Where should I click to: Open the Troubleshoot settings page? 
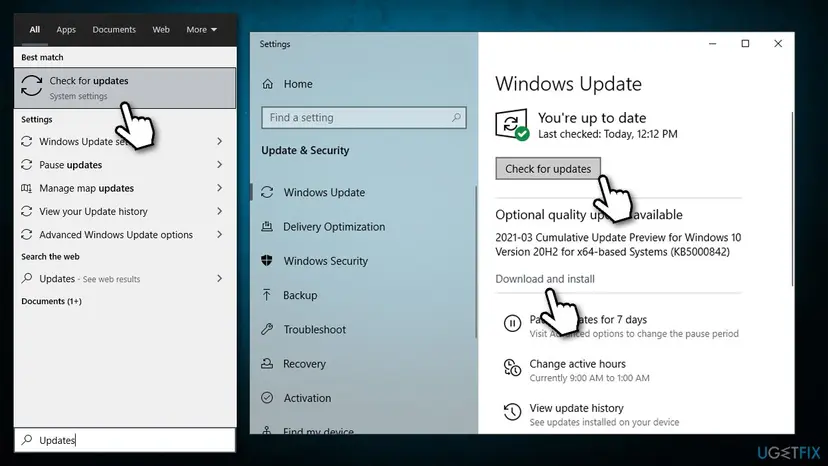tap(314, 329)
